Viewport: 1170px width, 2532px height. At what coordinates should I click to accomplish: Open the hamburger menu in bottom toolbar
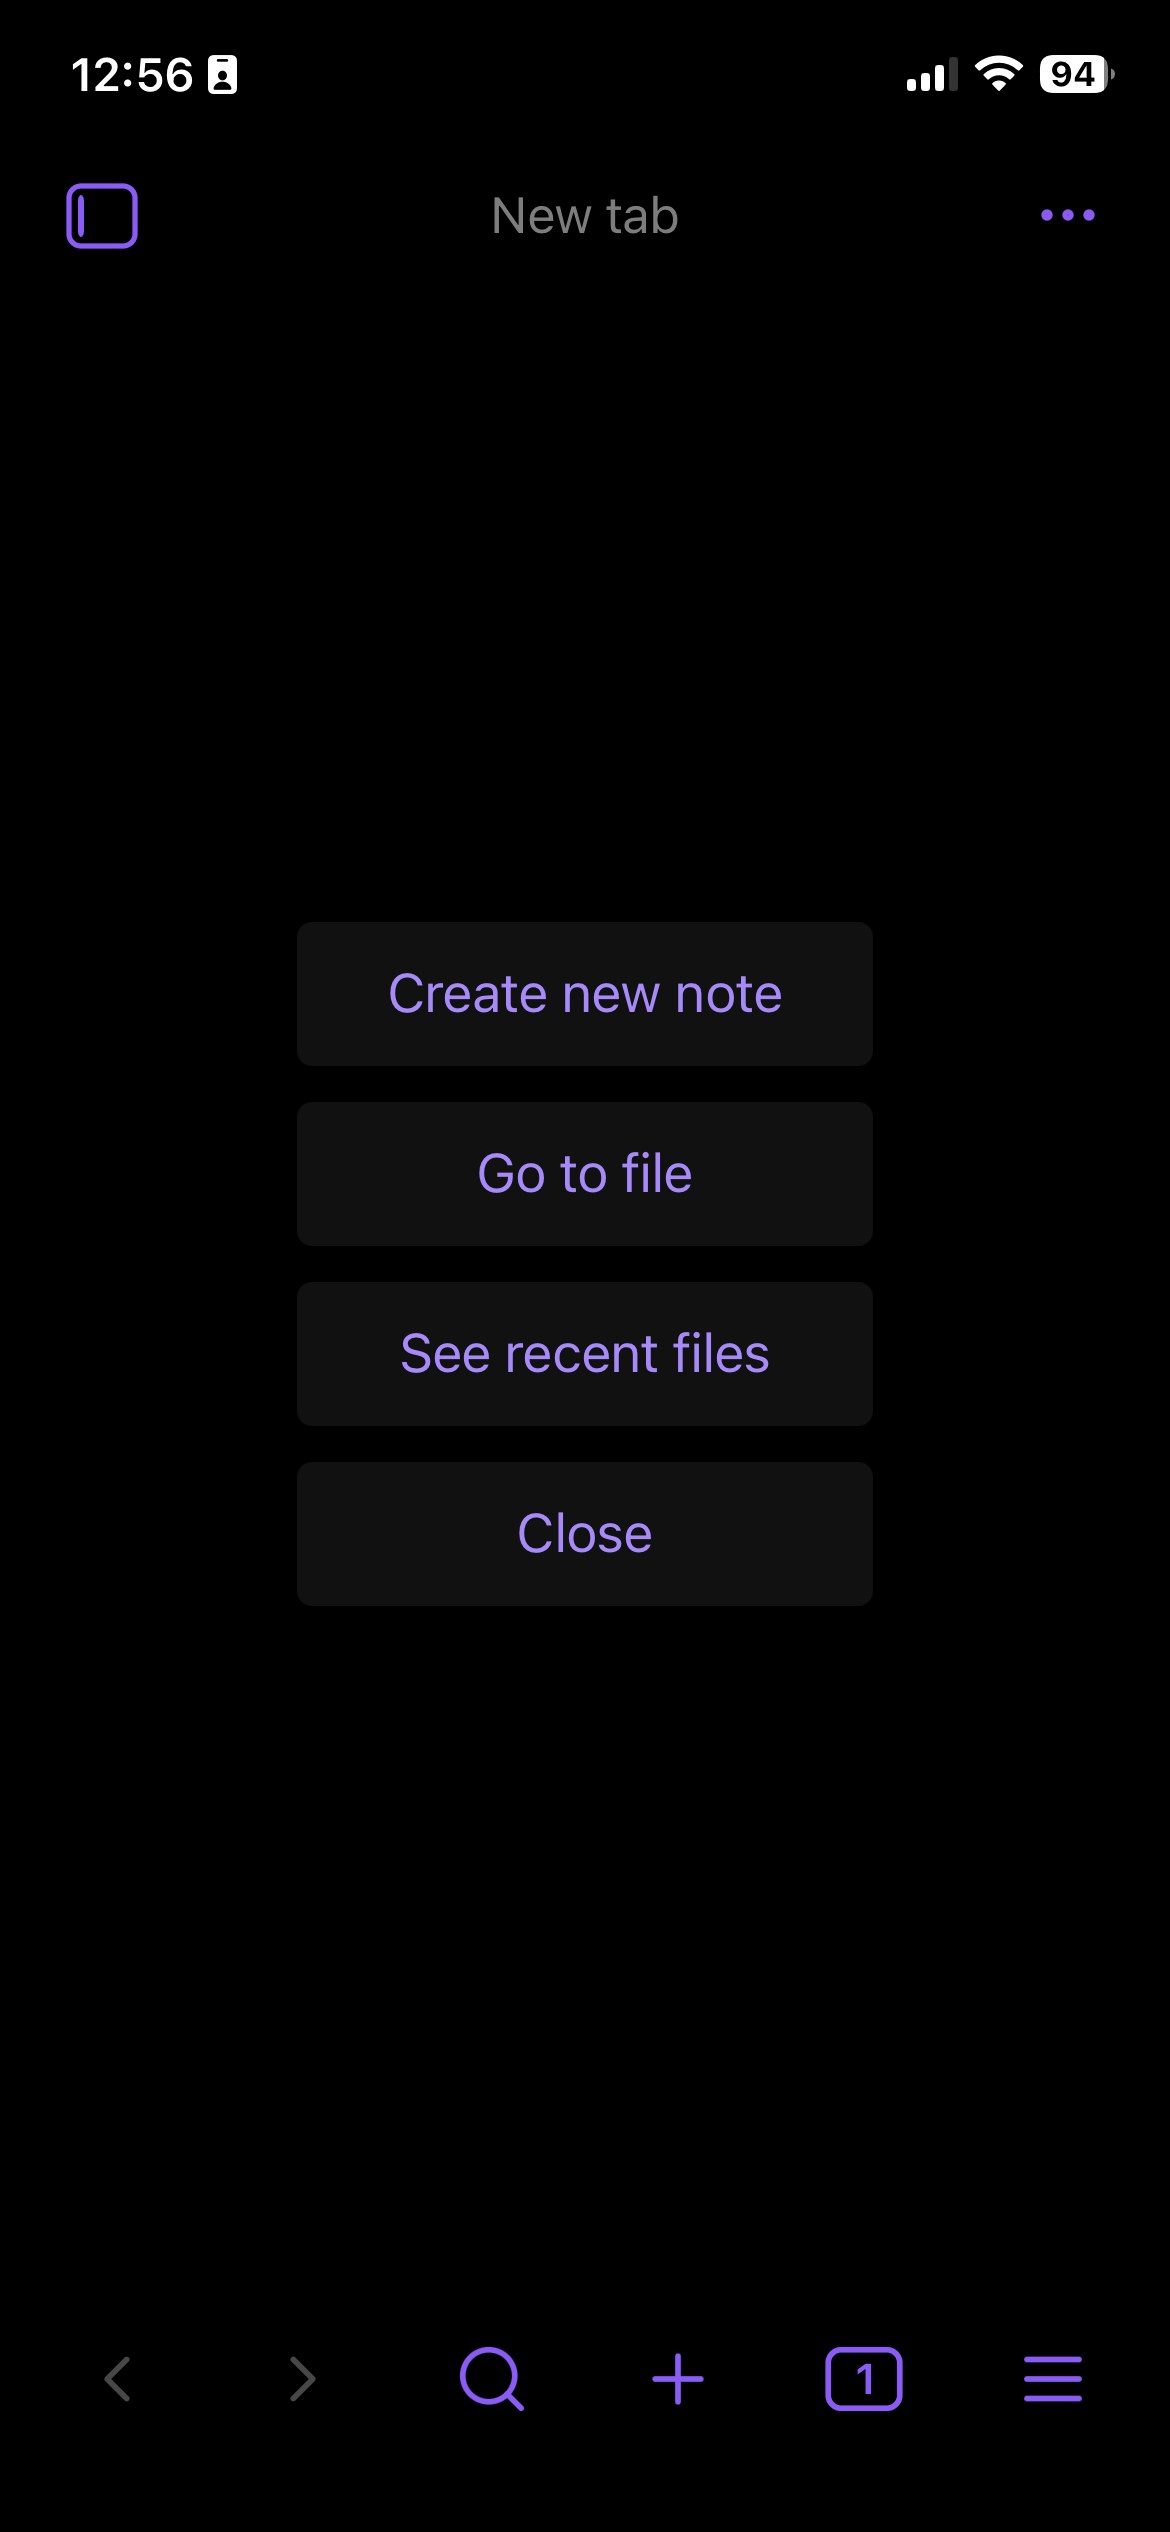pyautogui.click(x=1052, y=2378)
